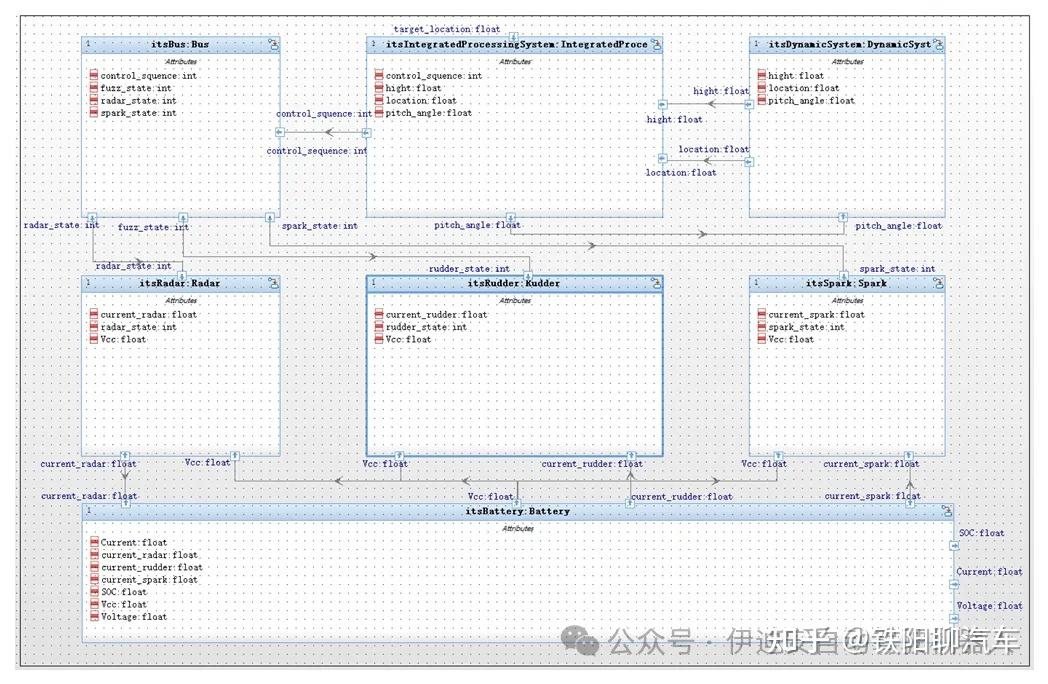This screenshot has height=684, width=1048.
Task: Select the Vcc:float port on itsBattery top
Action: (x=517, y=503)
